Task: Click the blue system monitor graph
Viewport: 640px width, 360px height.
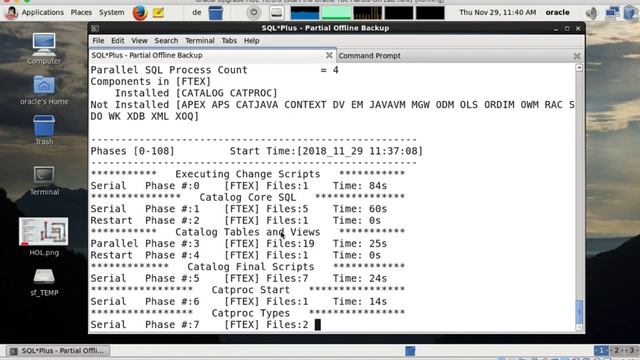Action: [x=305, y=13]
